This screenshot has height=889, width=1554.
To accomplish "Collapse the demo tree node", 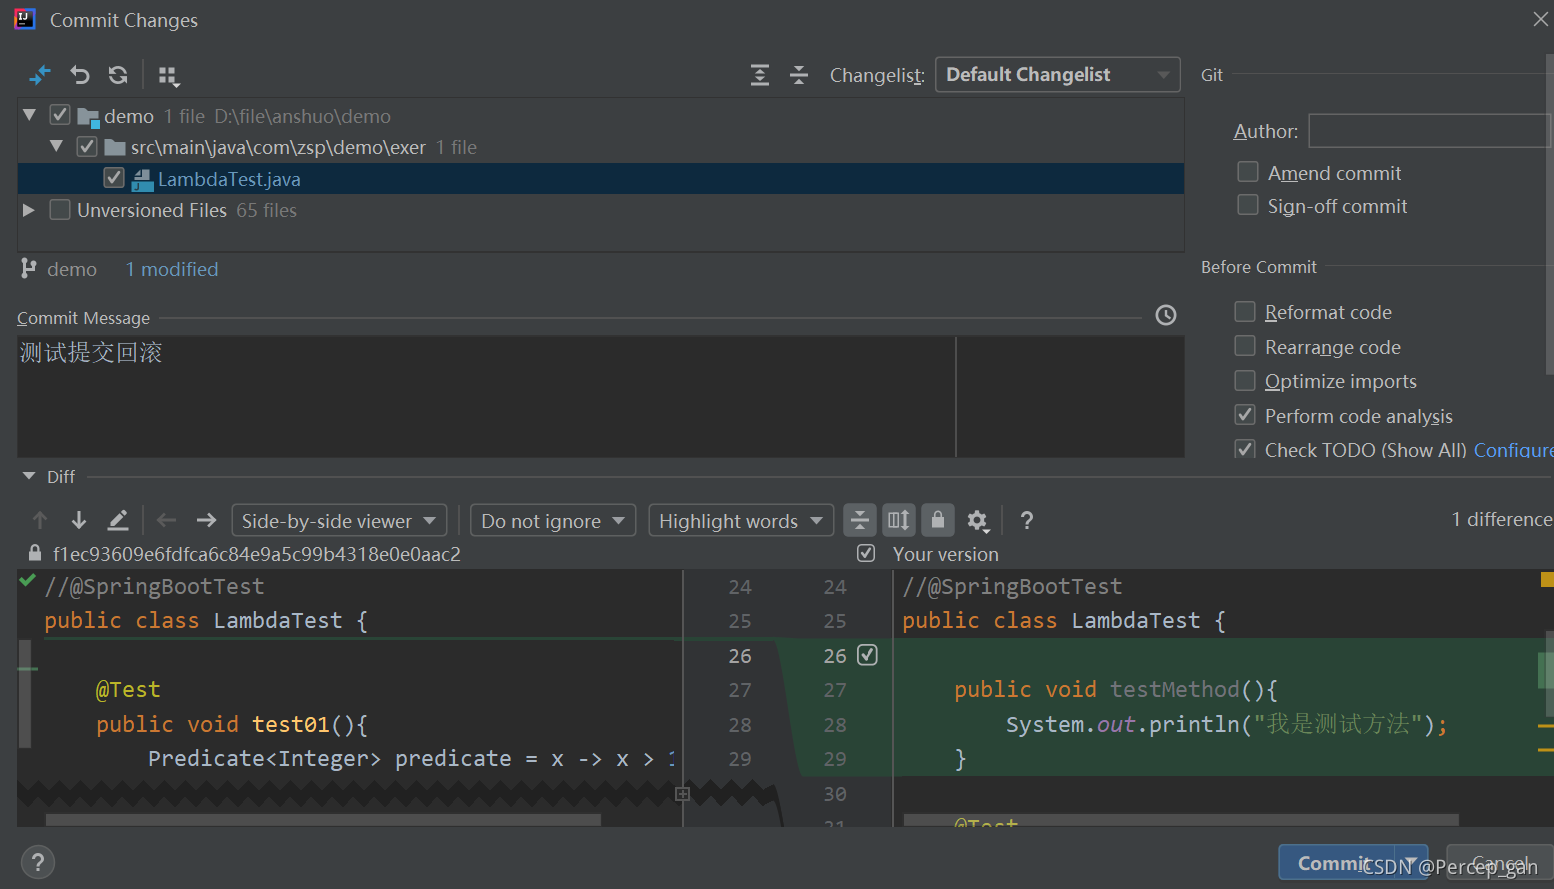I will click(30, 115).
